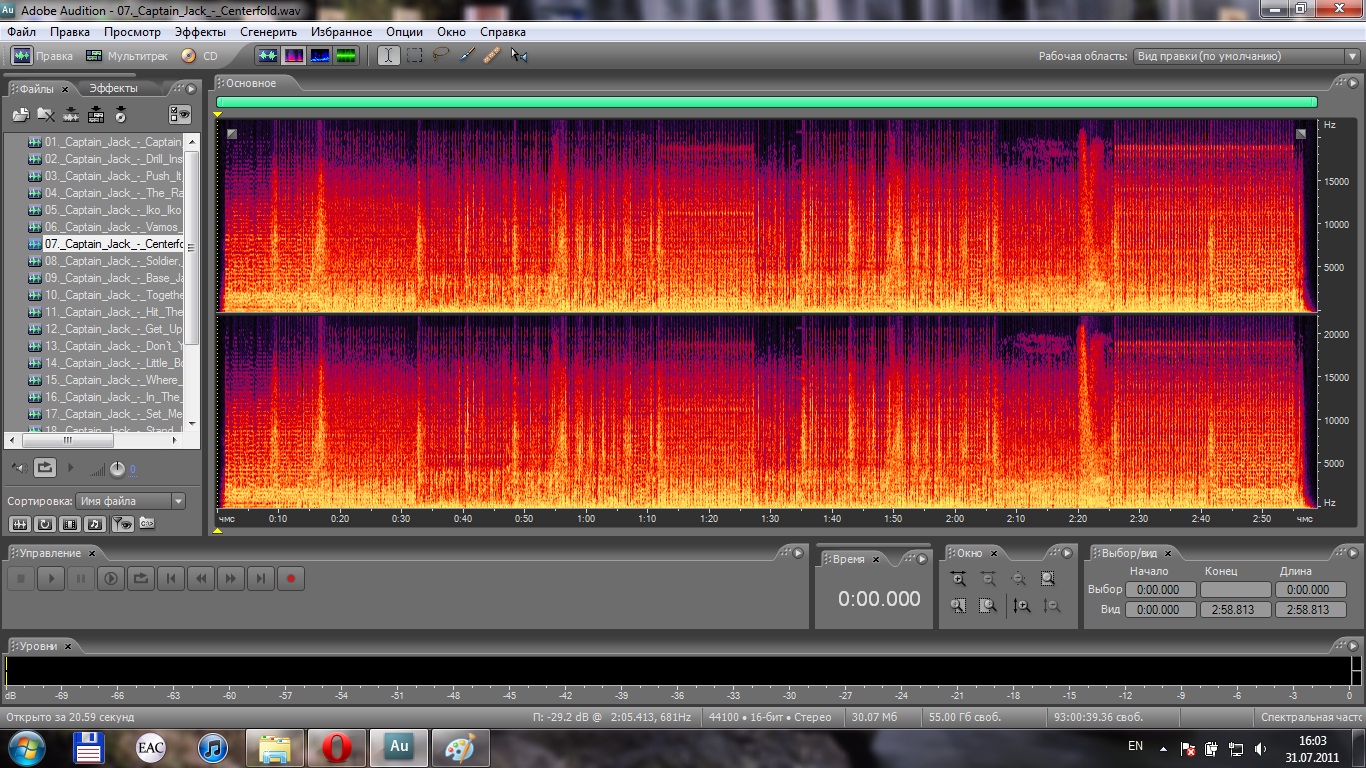The width and height of the screenshot is (1366, 768).
Task: Open the Избранное menu
Action: click(x=341, y=32)
